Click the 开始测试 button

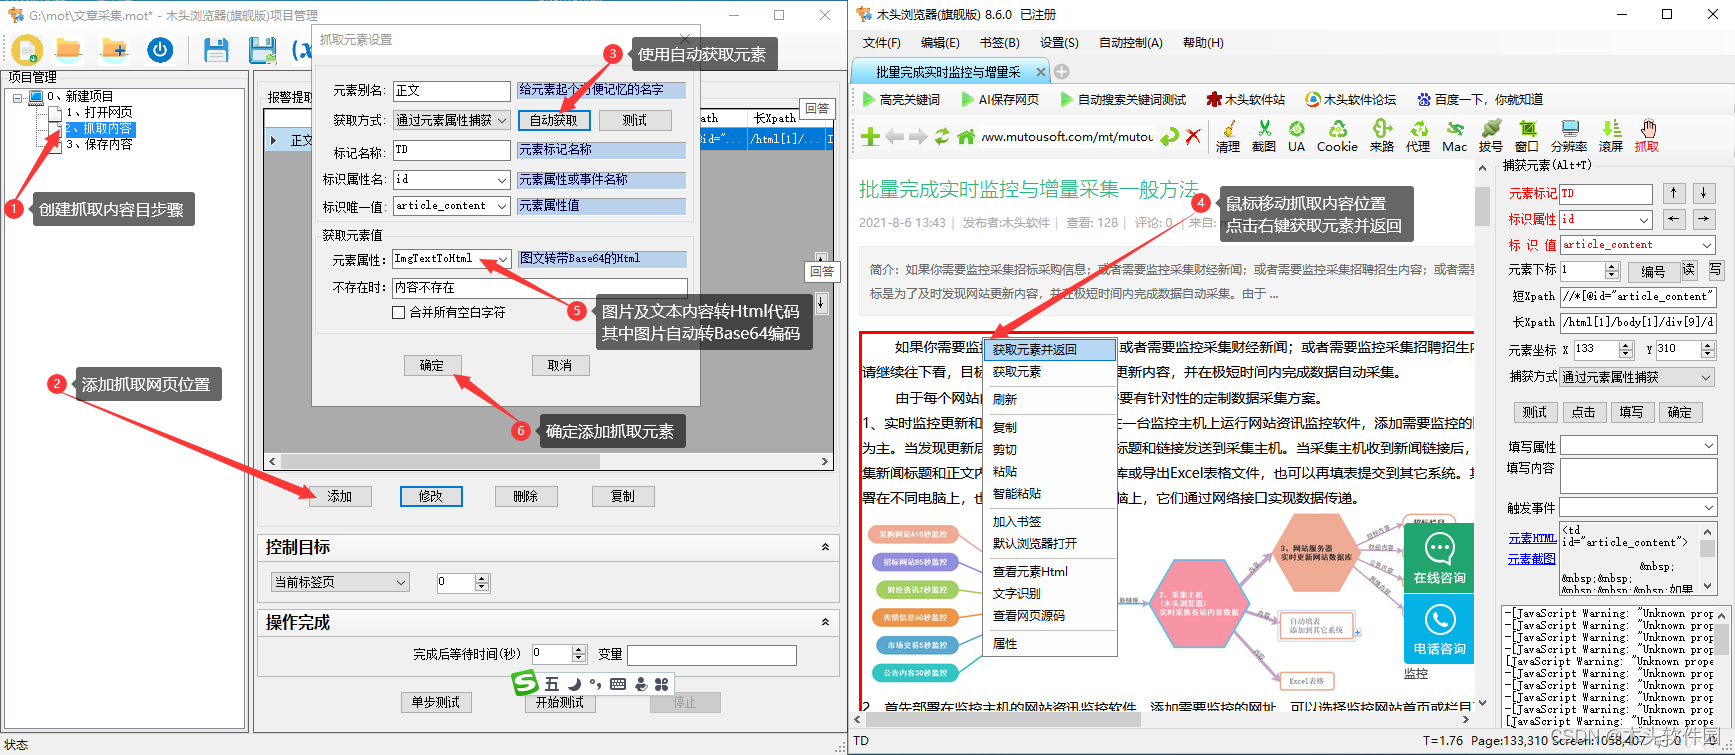pyautogui.click(x=560, y=702)
